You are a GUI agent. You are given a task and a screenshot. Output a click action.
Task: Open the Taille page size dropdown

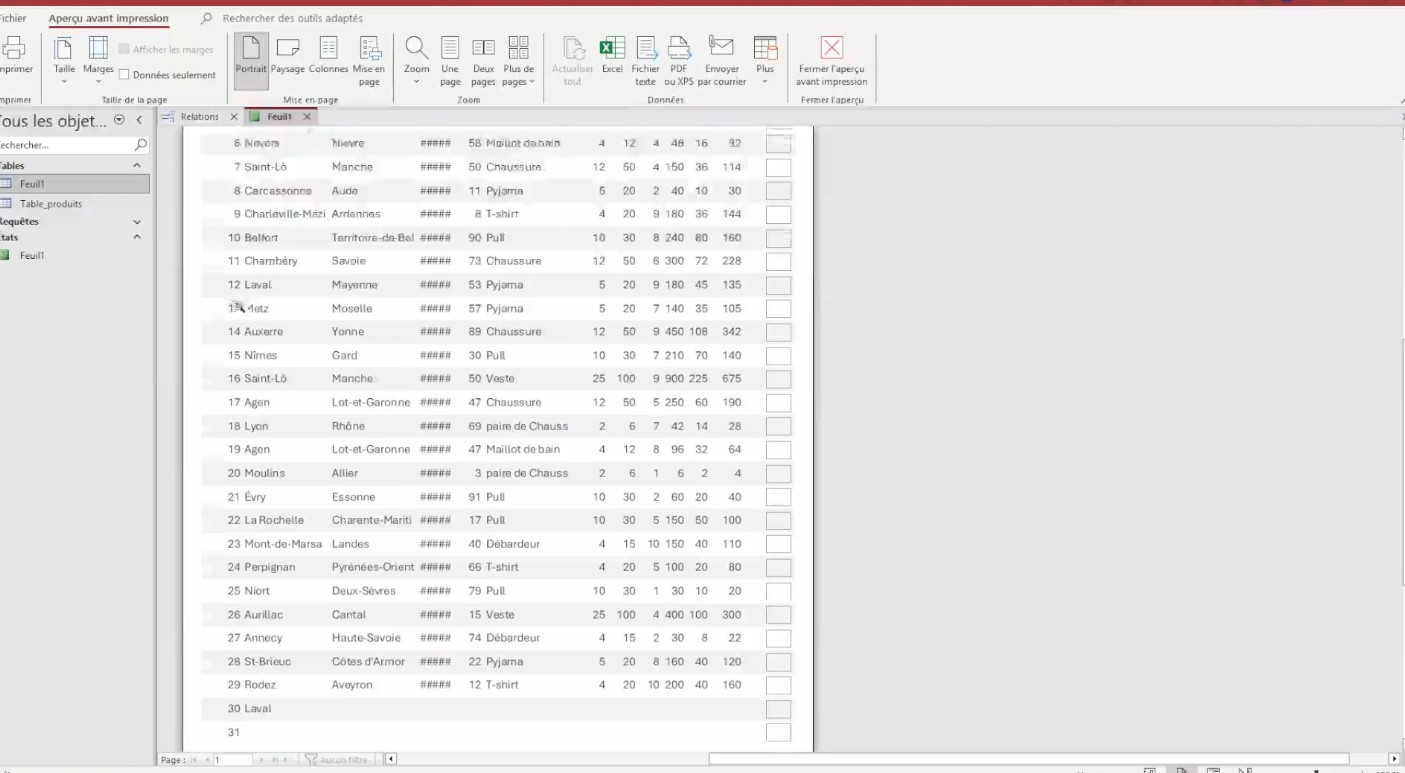pos(64,61)
